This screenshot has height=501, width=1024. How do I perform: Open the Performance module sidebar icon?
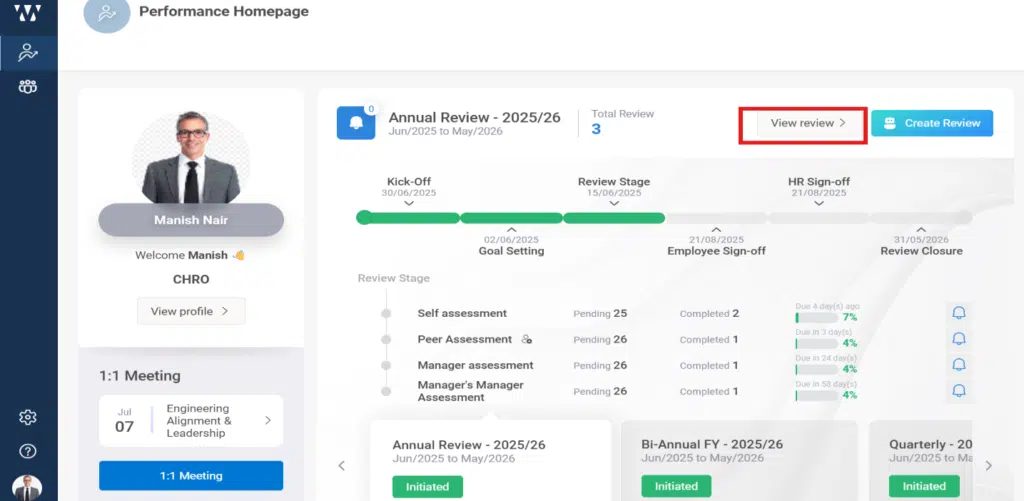coord(28,52)
